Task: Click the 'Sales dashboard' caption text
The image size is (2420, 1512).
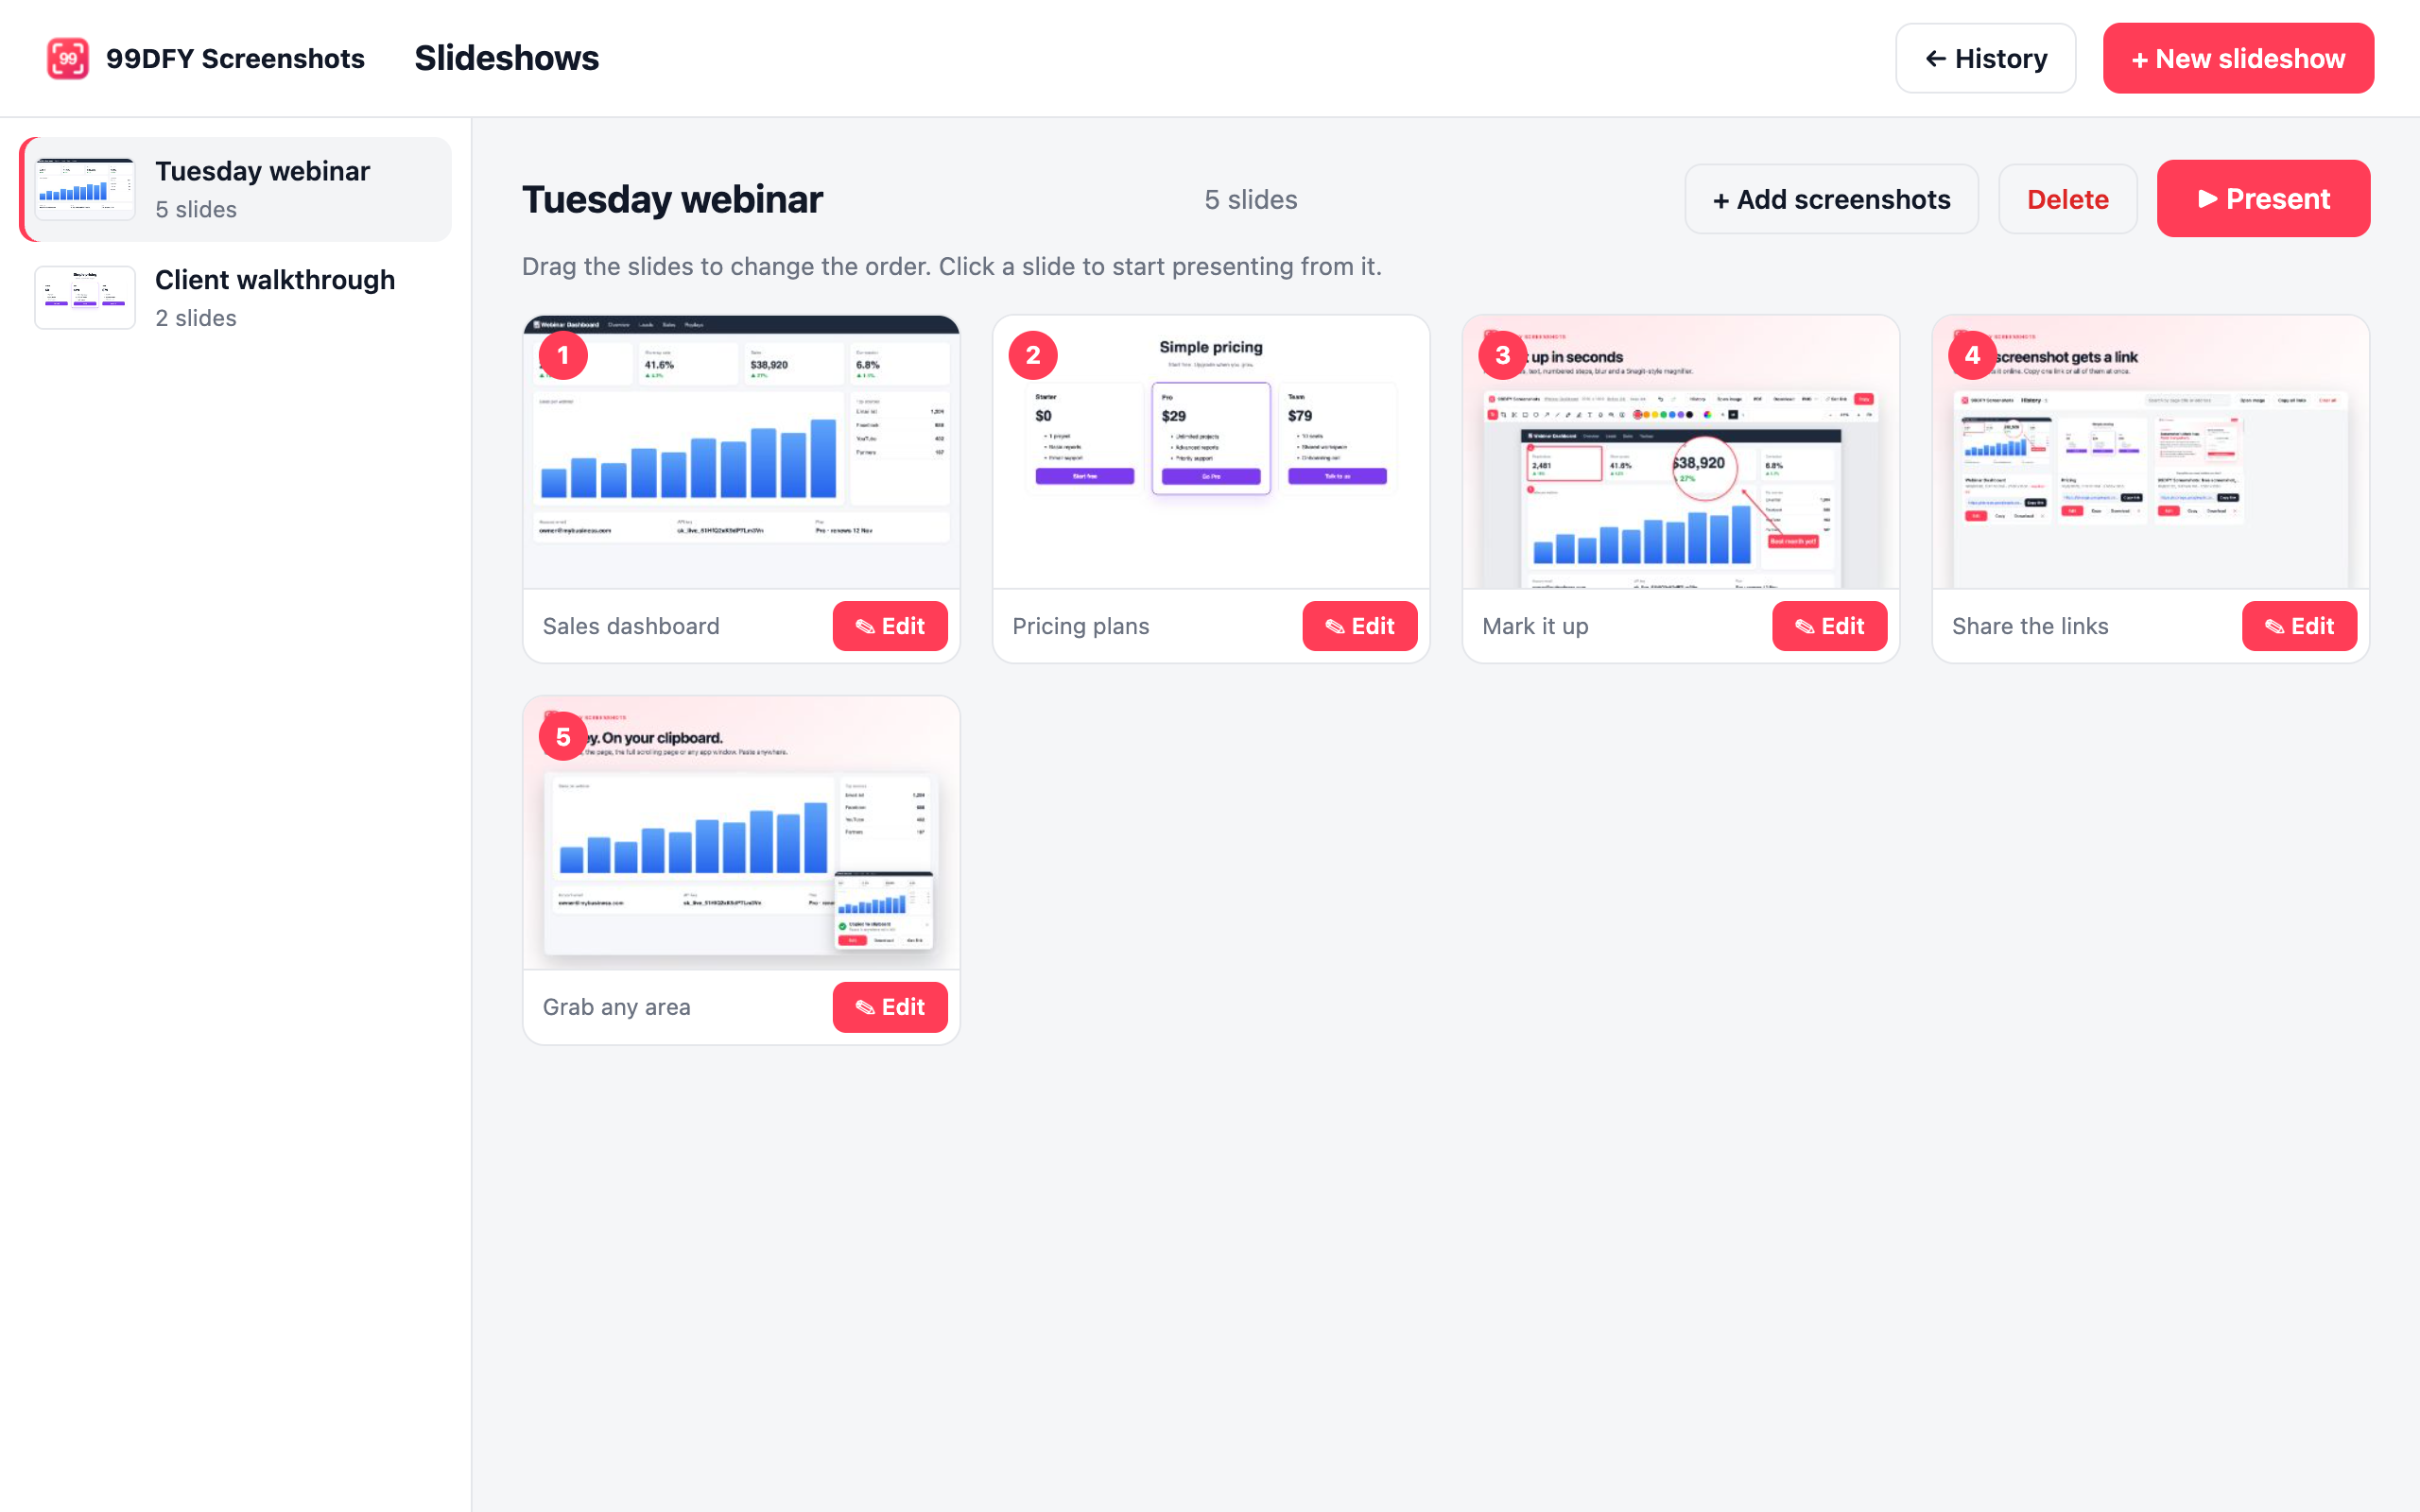Action: click(631, 626)
